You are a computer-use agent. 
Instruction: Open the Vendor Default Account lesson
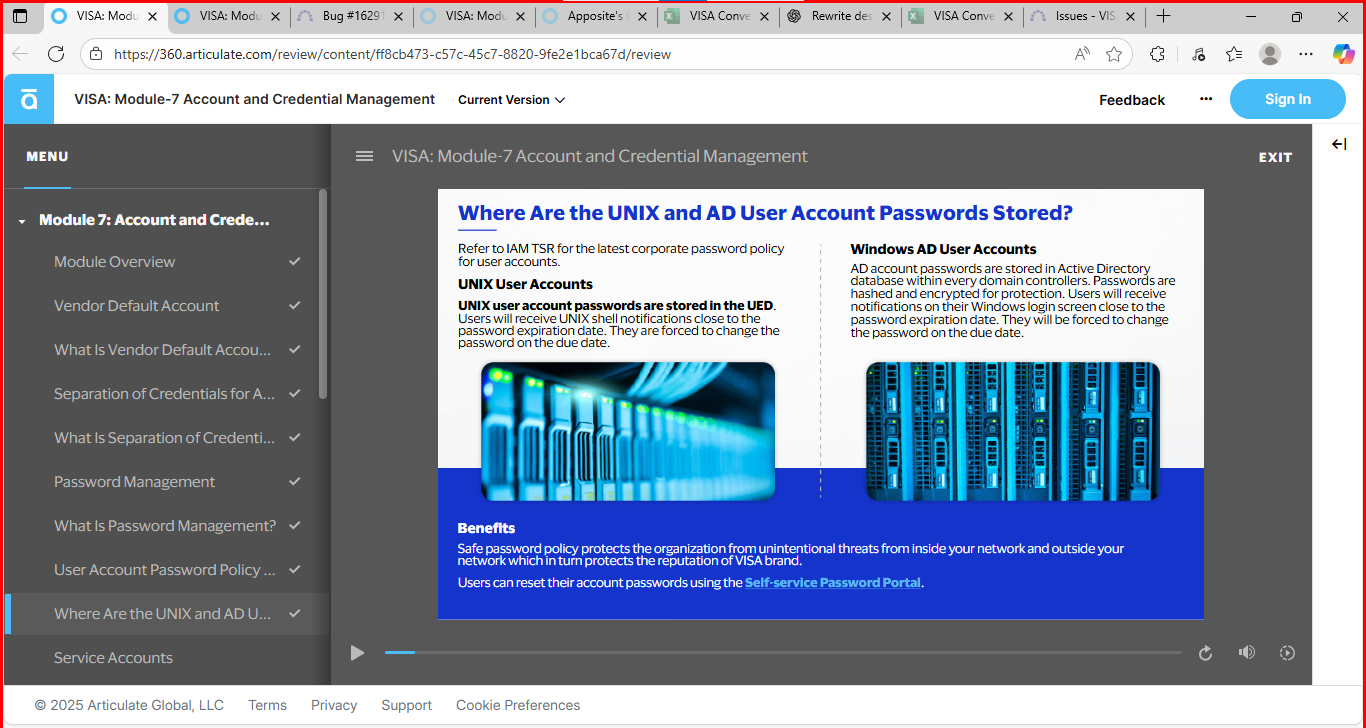166,305
